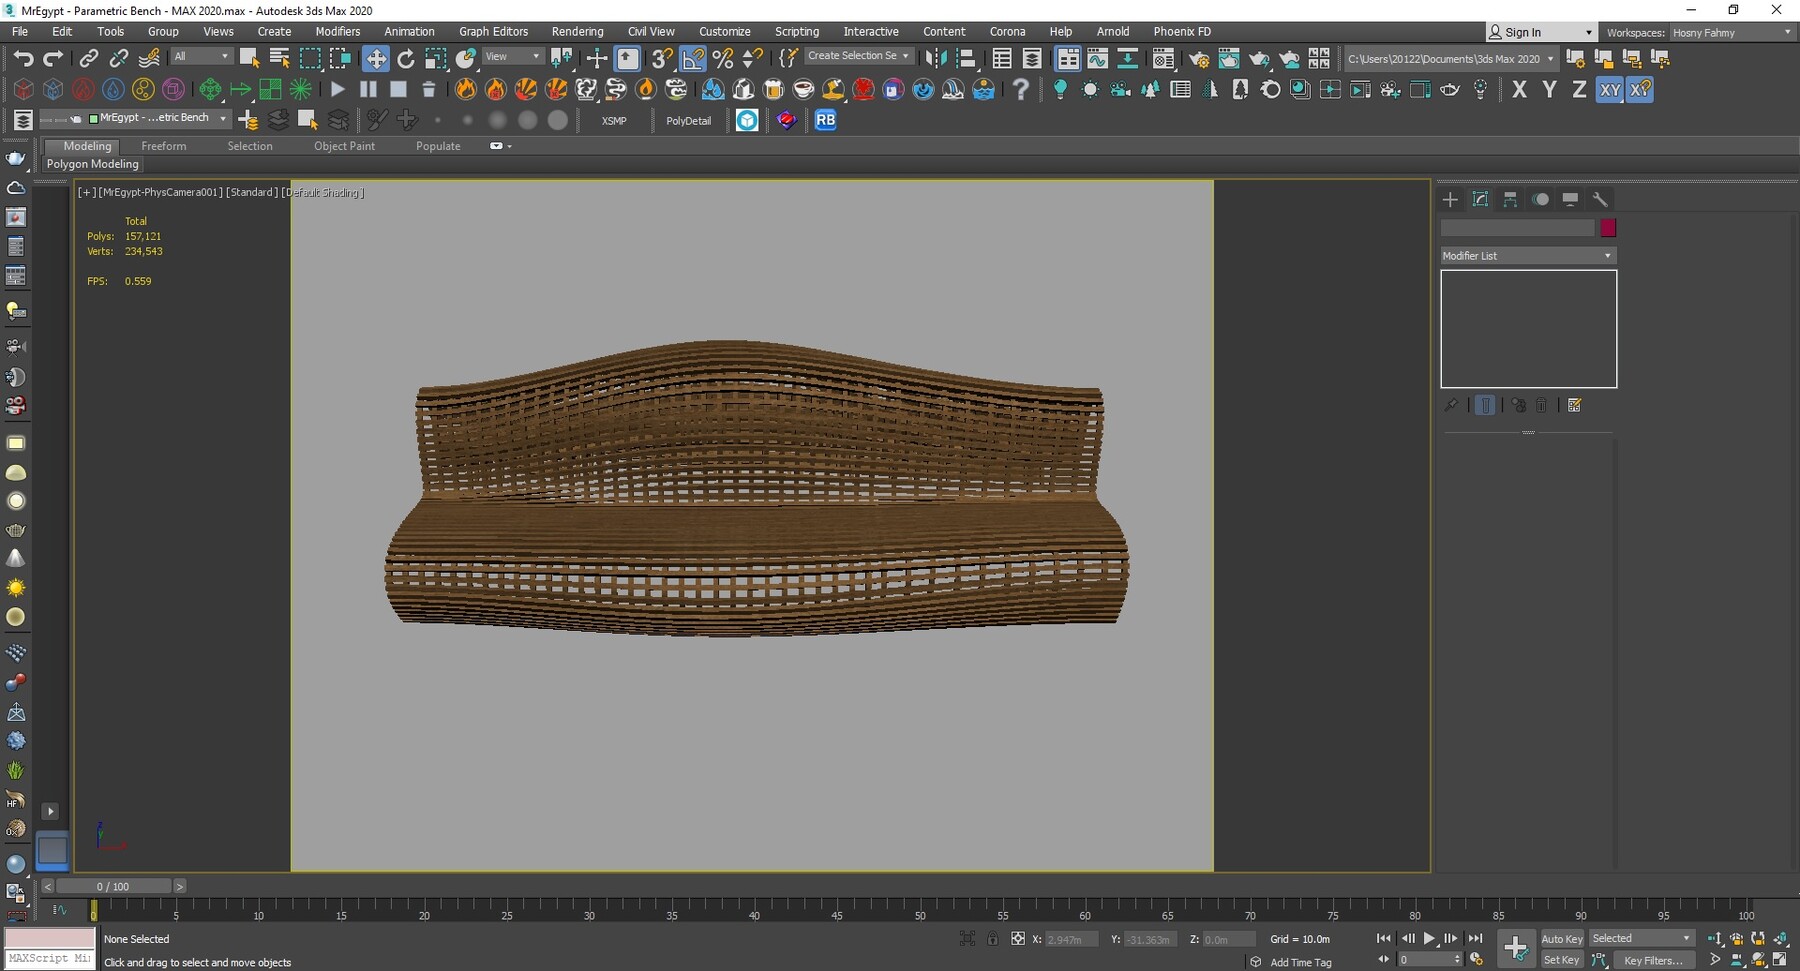Open the Reference Coordinate System View dropdown

(513, 56)
